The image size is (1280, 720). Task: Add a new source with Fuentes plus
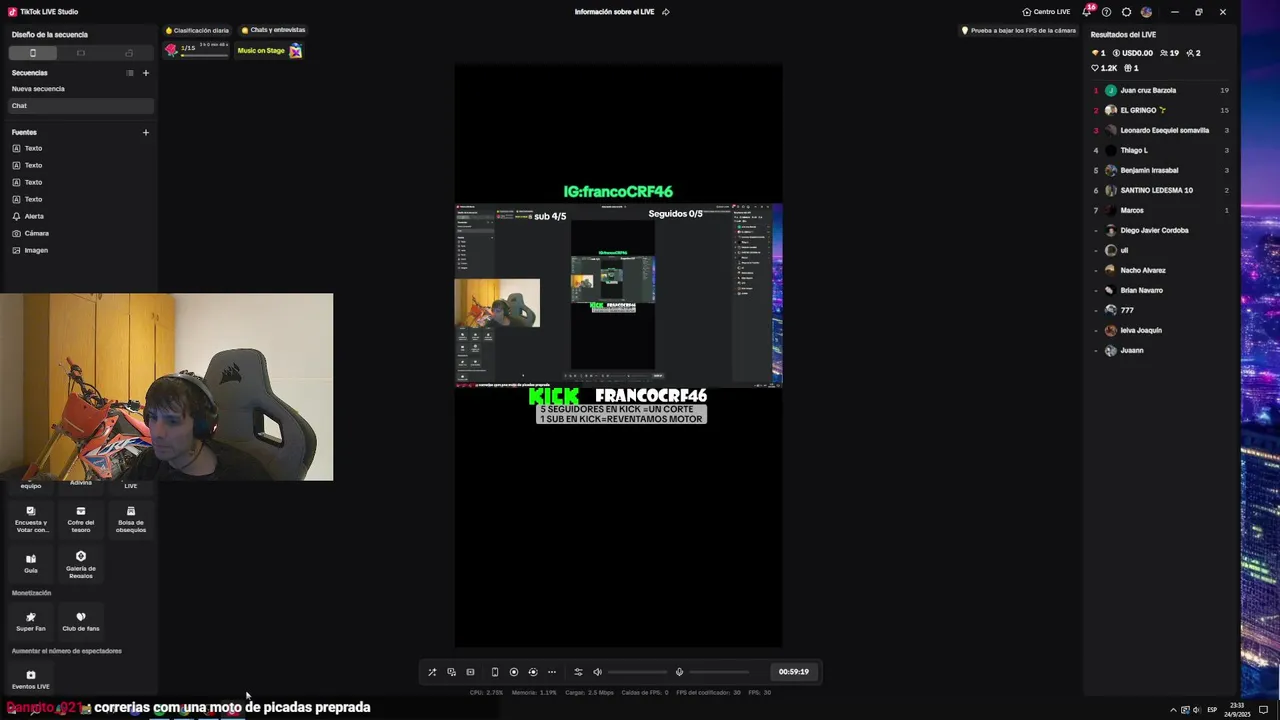point(146,132)
